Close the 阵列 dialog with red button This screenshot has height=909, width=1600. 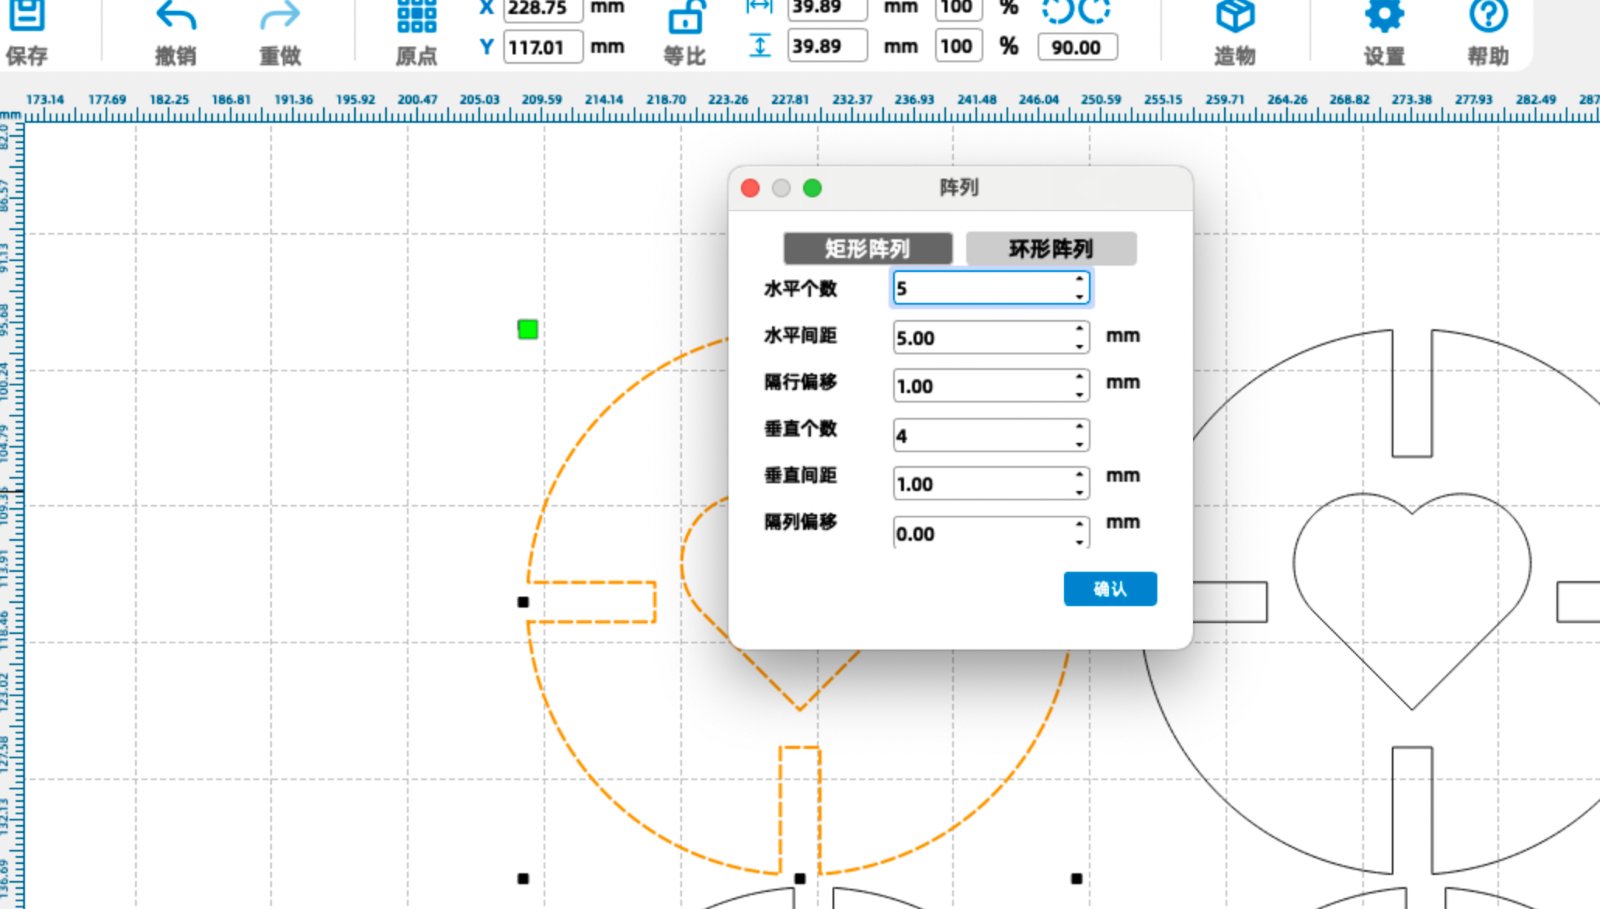tap(750, 188)
